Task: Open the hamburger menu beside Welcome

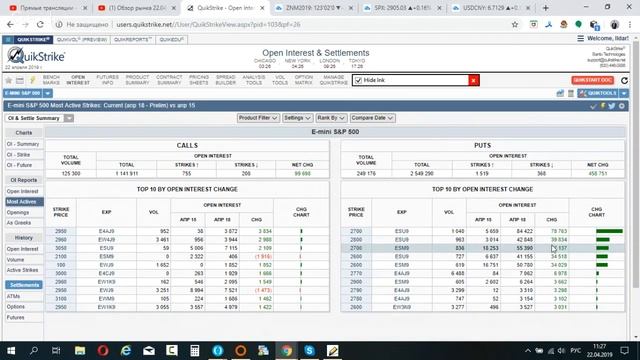Action: tap(580, 38)
